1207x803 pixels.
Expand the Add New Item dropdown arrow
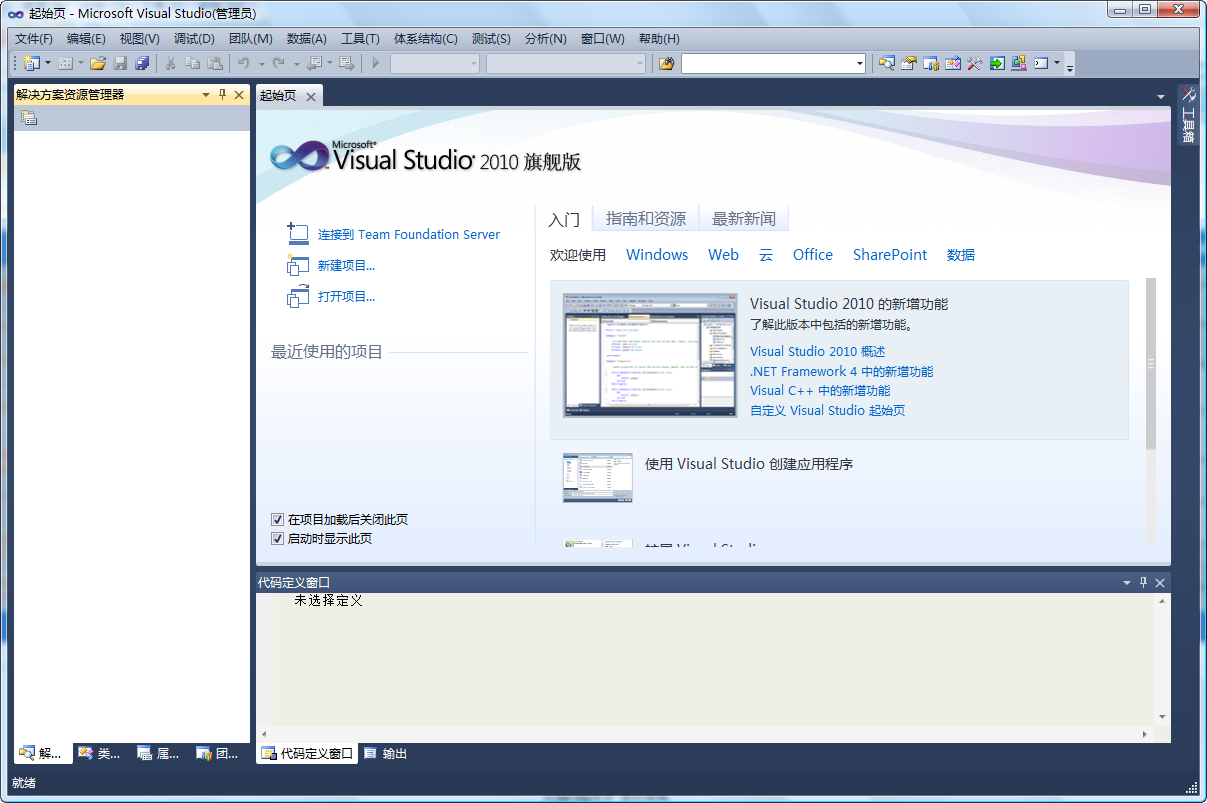tap(79, 63)
